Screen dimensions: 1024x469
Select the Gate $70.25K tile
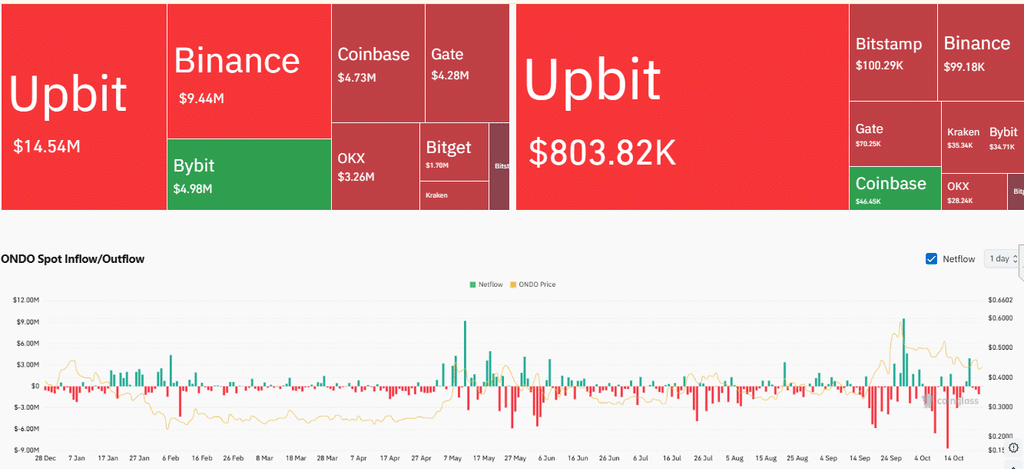click(x=895, y=134)
